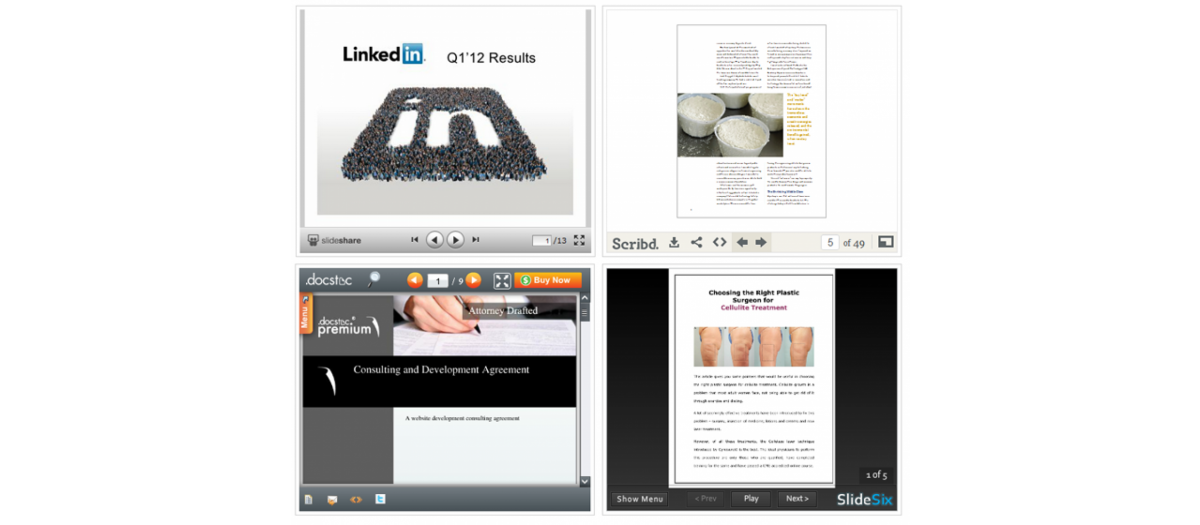Click Play in SlideSix player
The width and height of the screenshot is (1200, 525).
coord(751,499)
